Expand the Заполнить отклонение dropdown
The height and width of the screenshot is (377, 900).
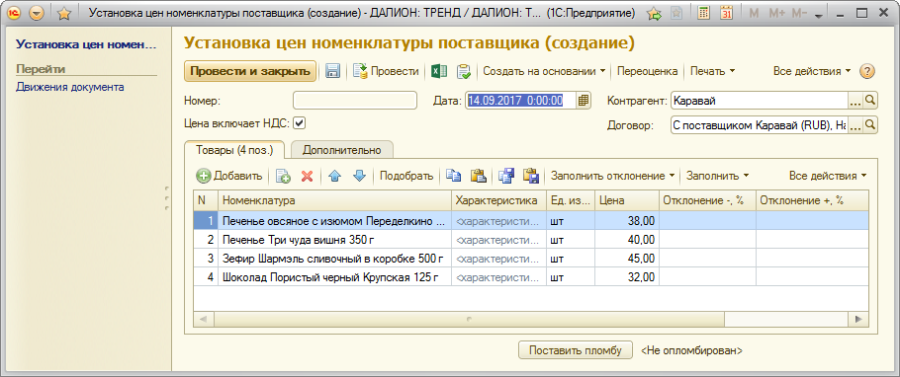pyautogui.click(x=612, y=176)
